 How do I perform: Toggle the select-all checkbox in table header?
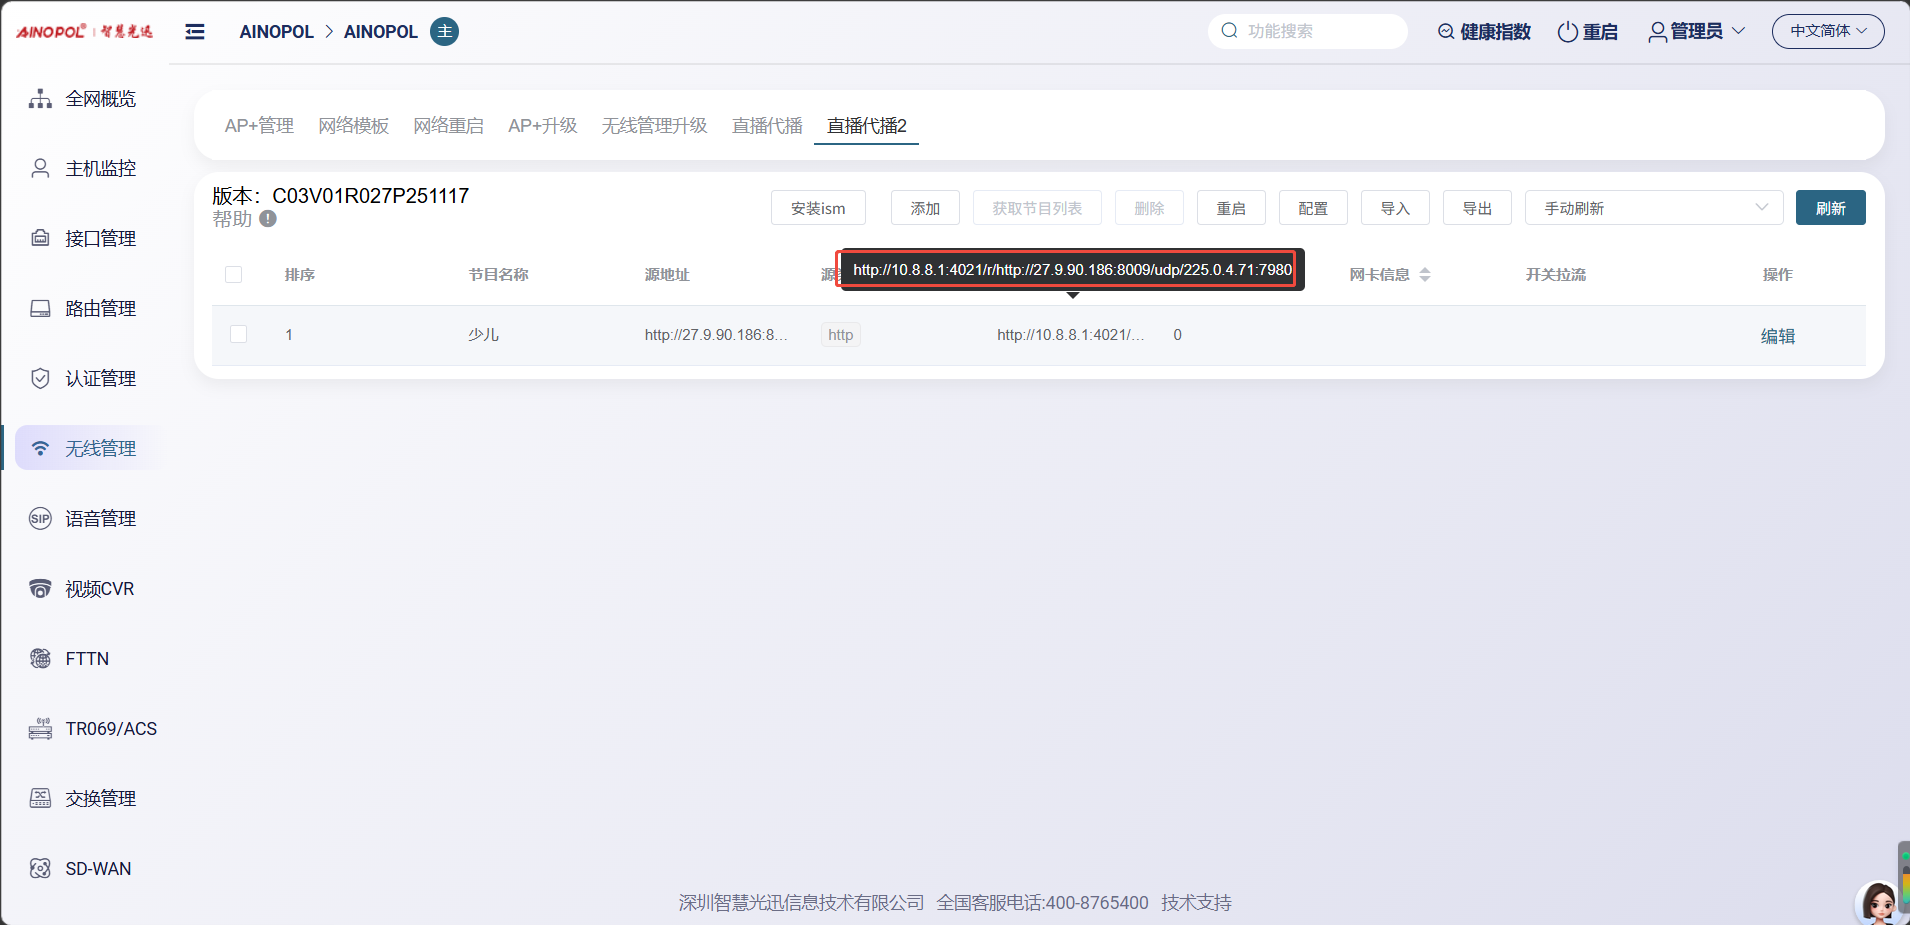(234, 275)
